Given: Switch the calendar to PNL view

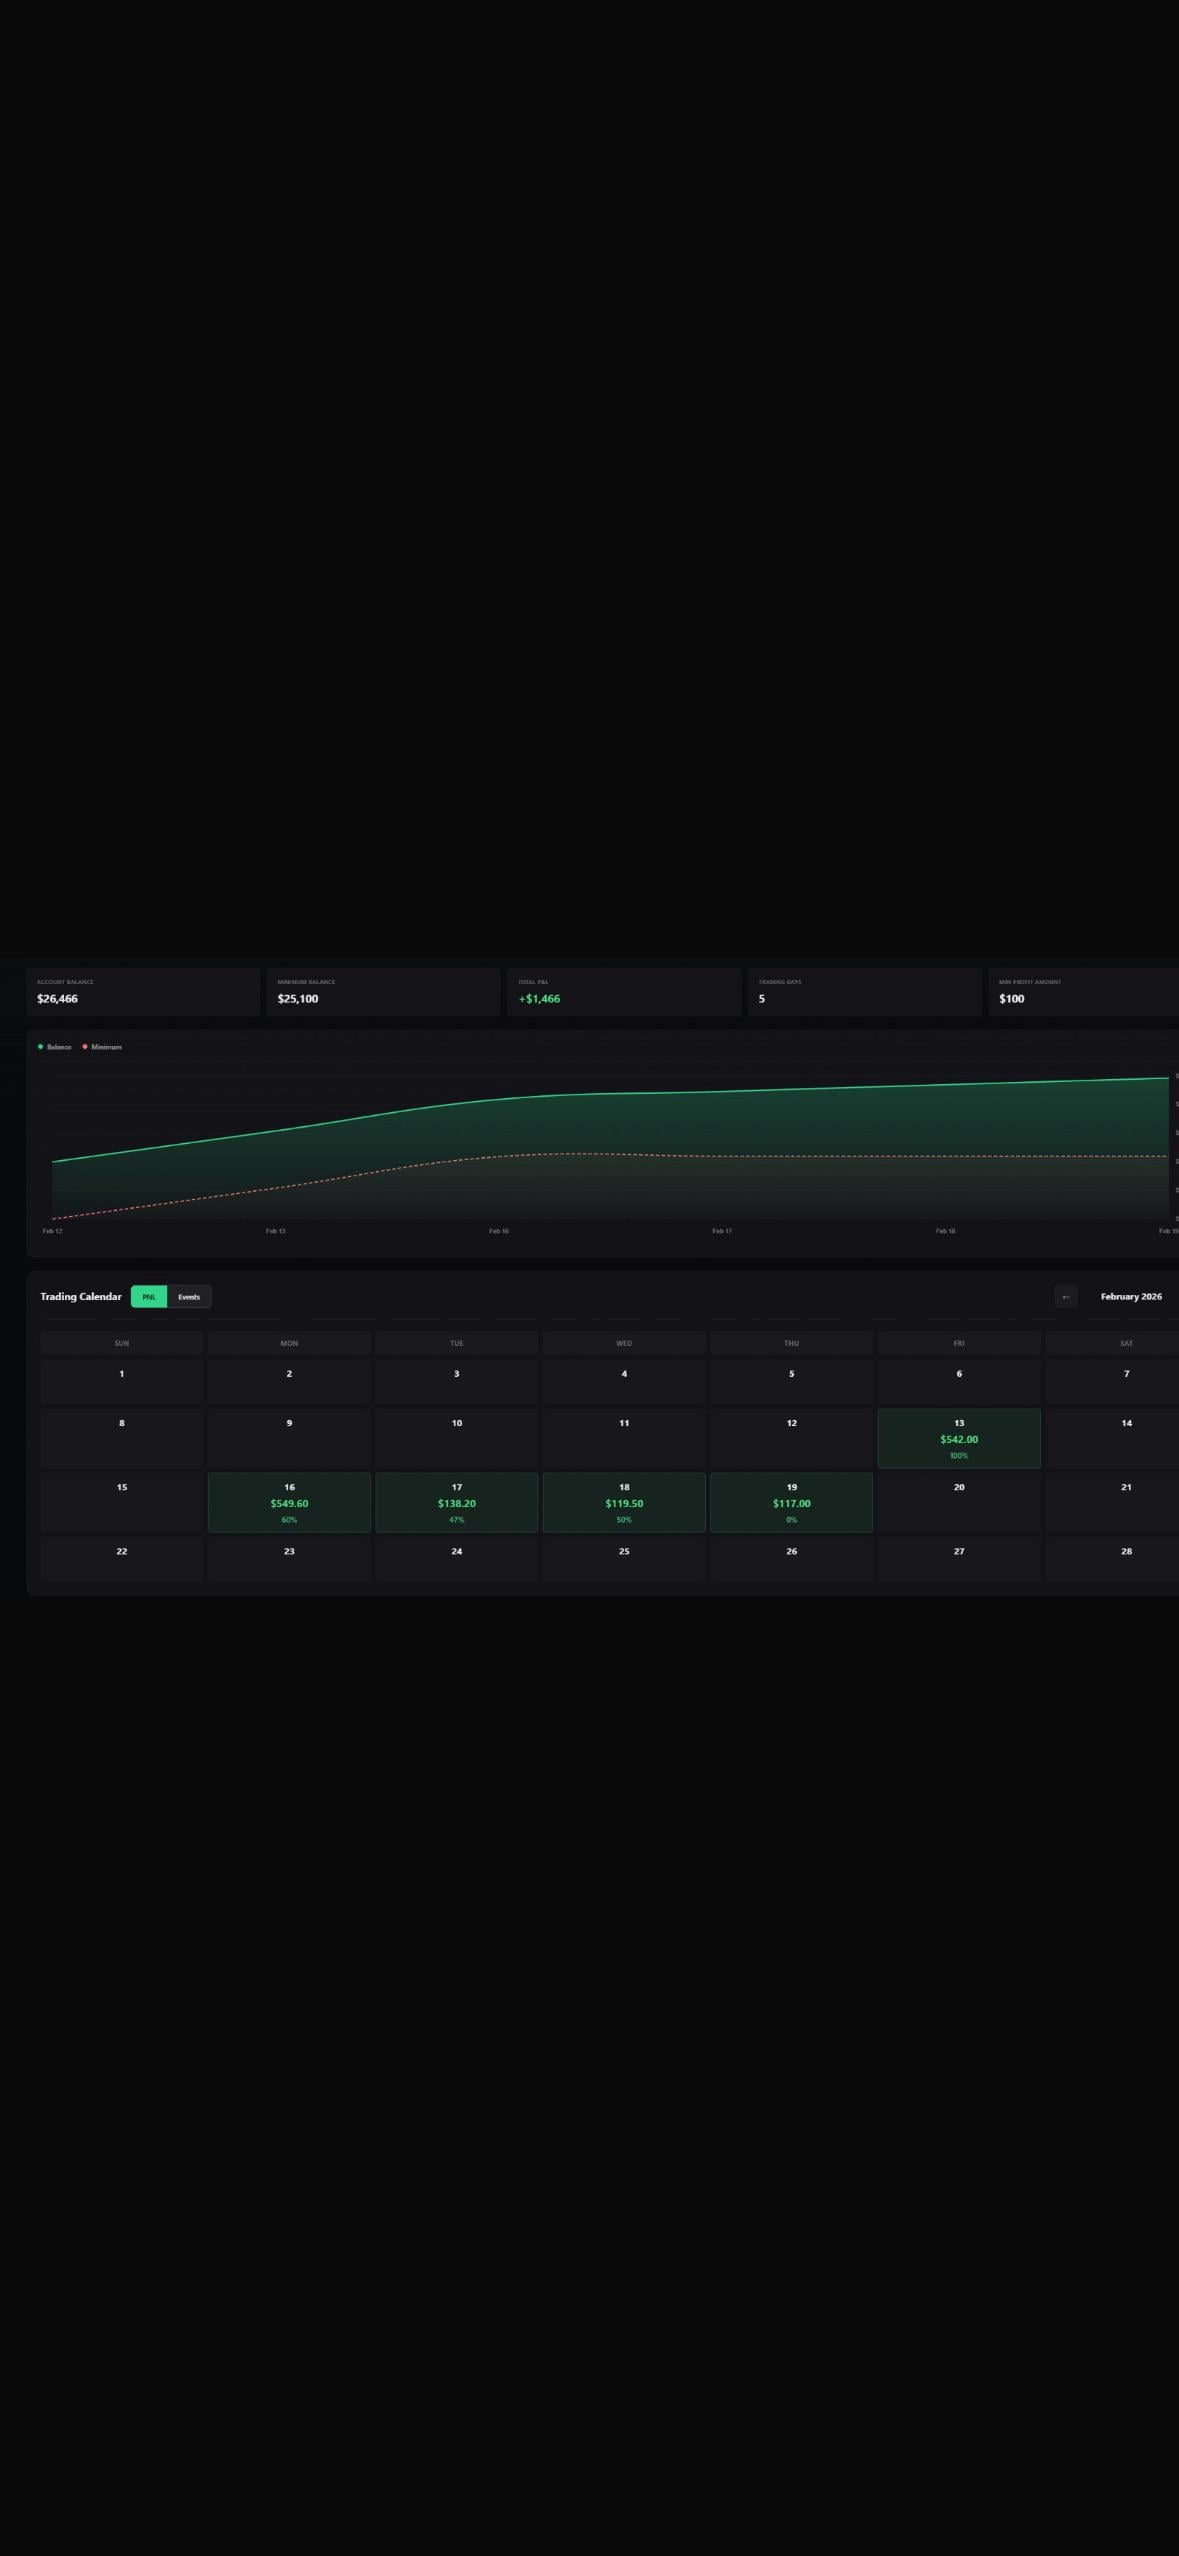Looking at the screenshot, I should click(149, 1297).
